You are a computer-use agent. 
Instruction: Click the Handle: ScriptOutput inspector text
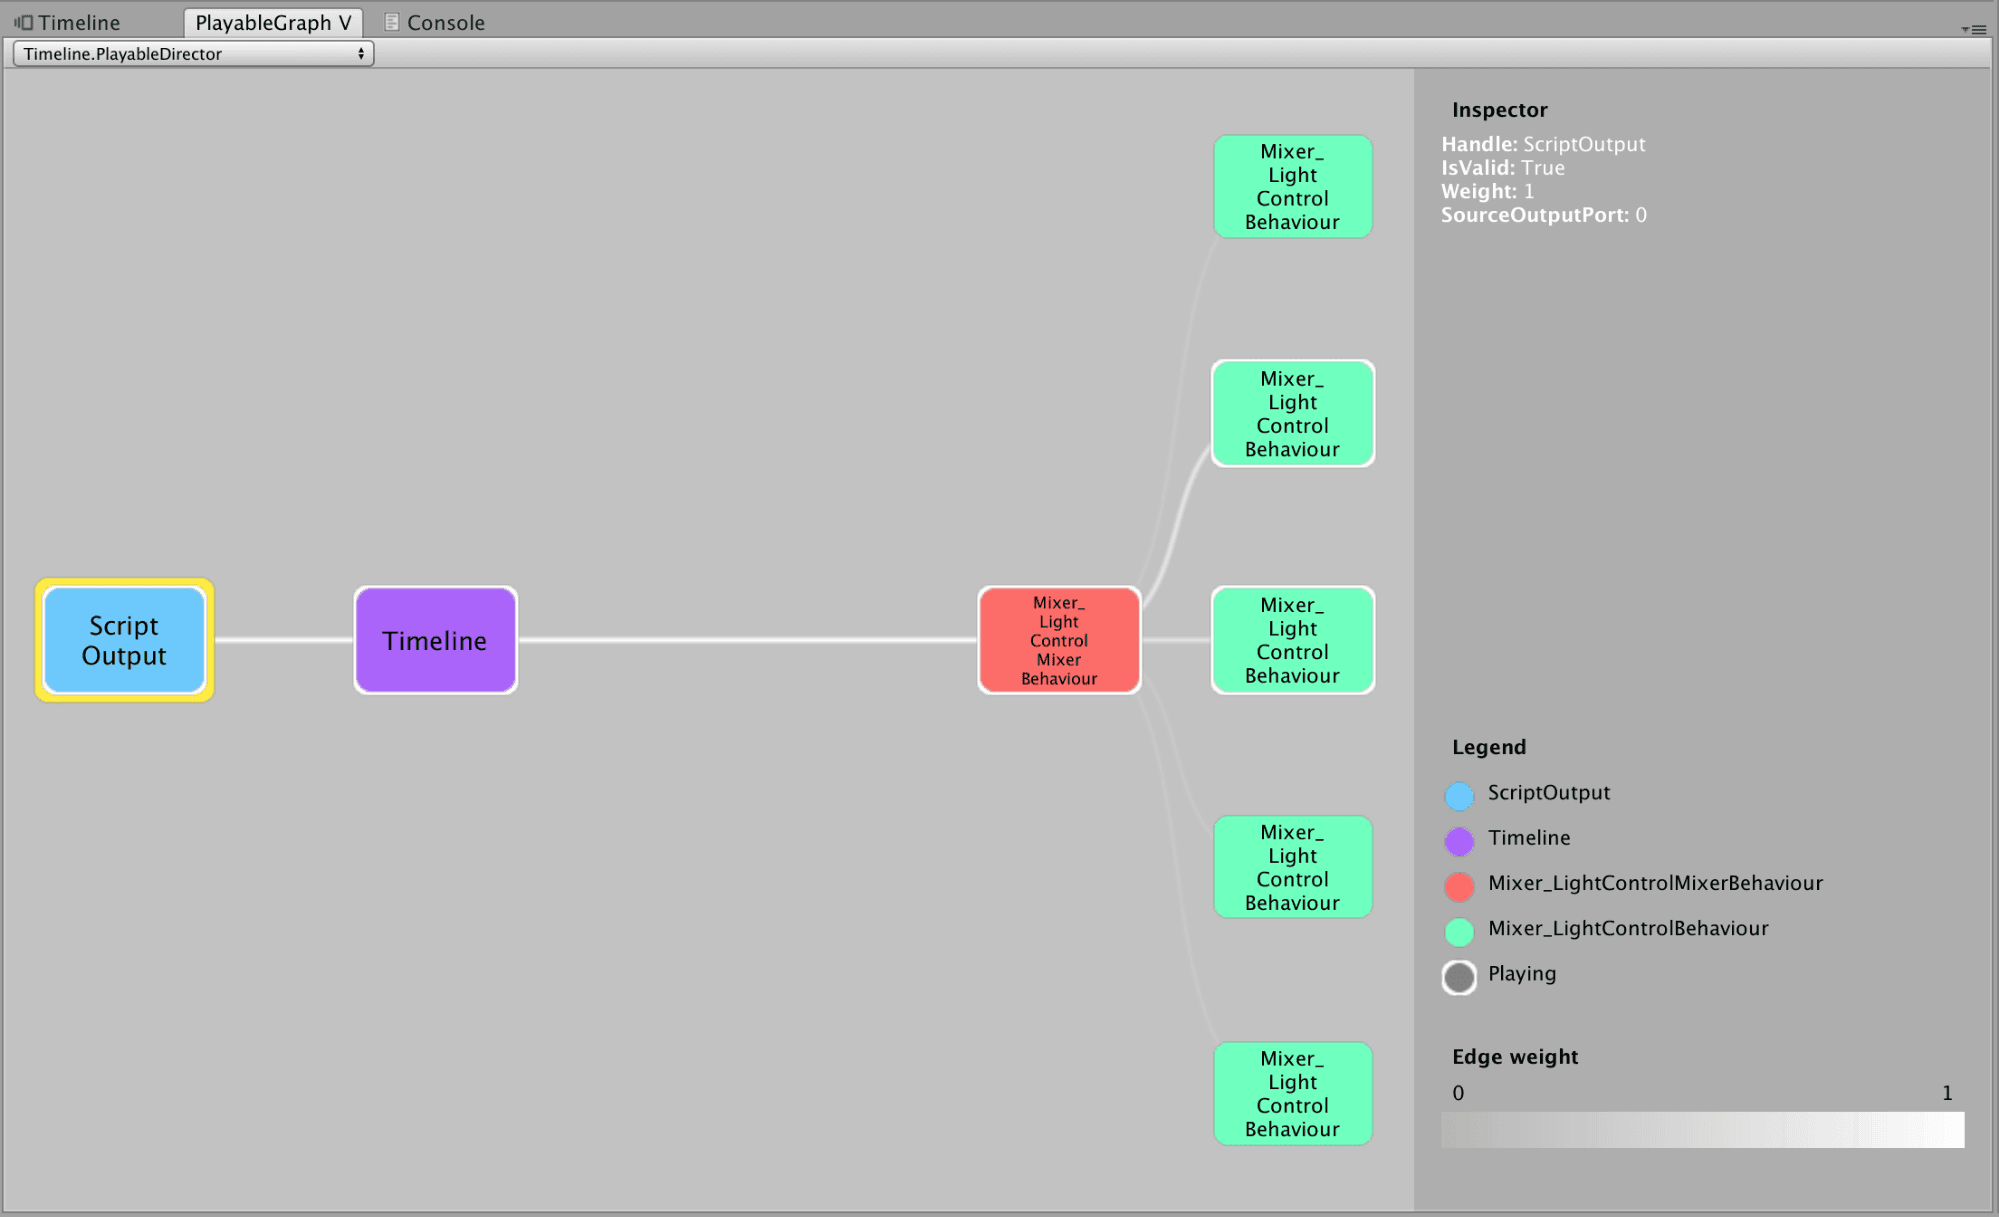(x=1543, y=144)
